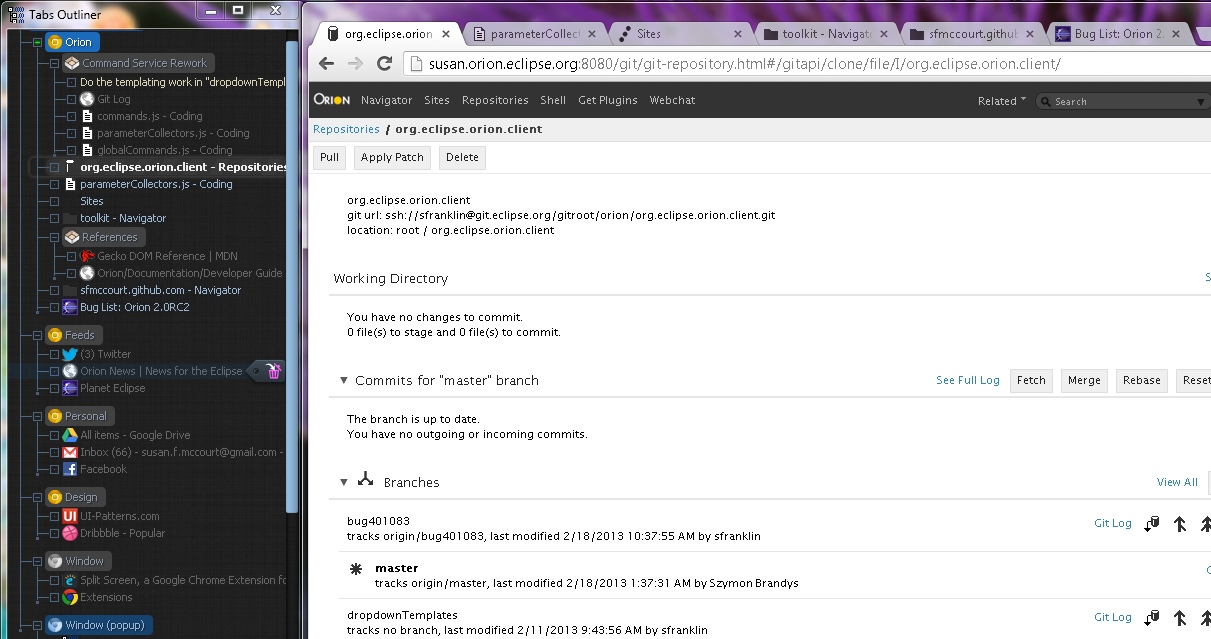Click the fetch icon for branch bug401083
Screen dimensions: 1211x639
1152,523
